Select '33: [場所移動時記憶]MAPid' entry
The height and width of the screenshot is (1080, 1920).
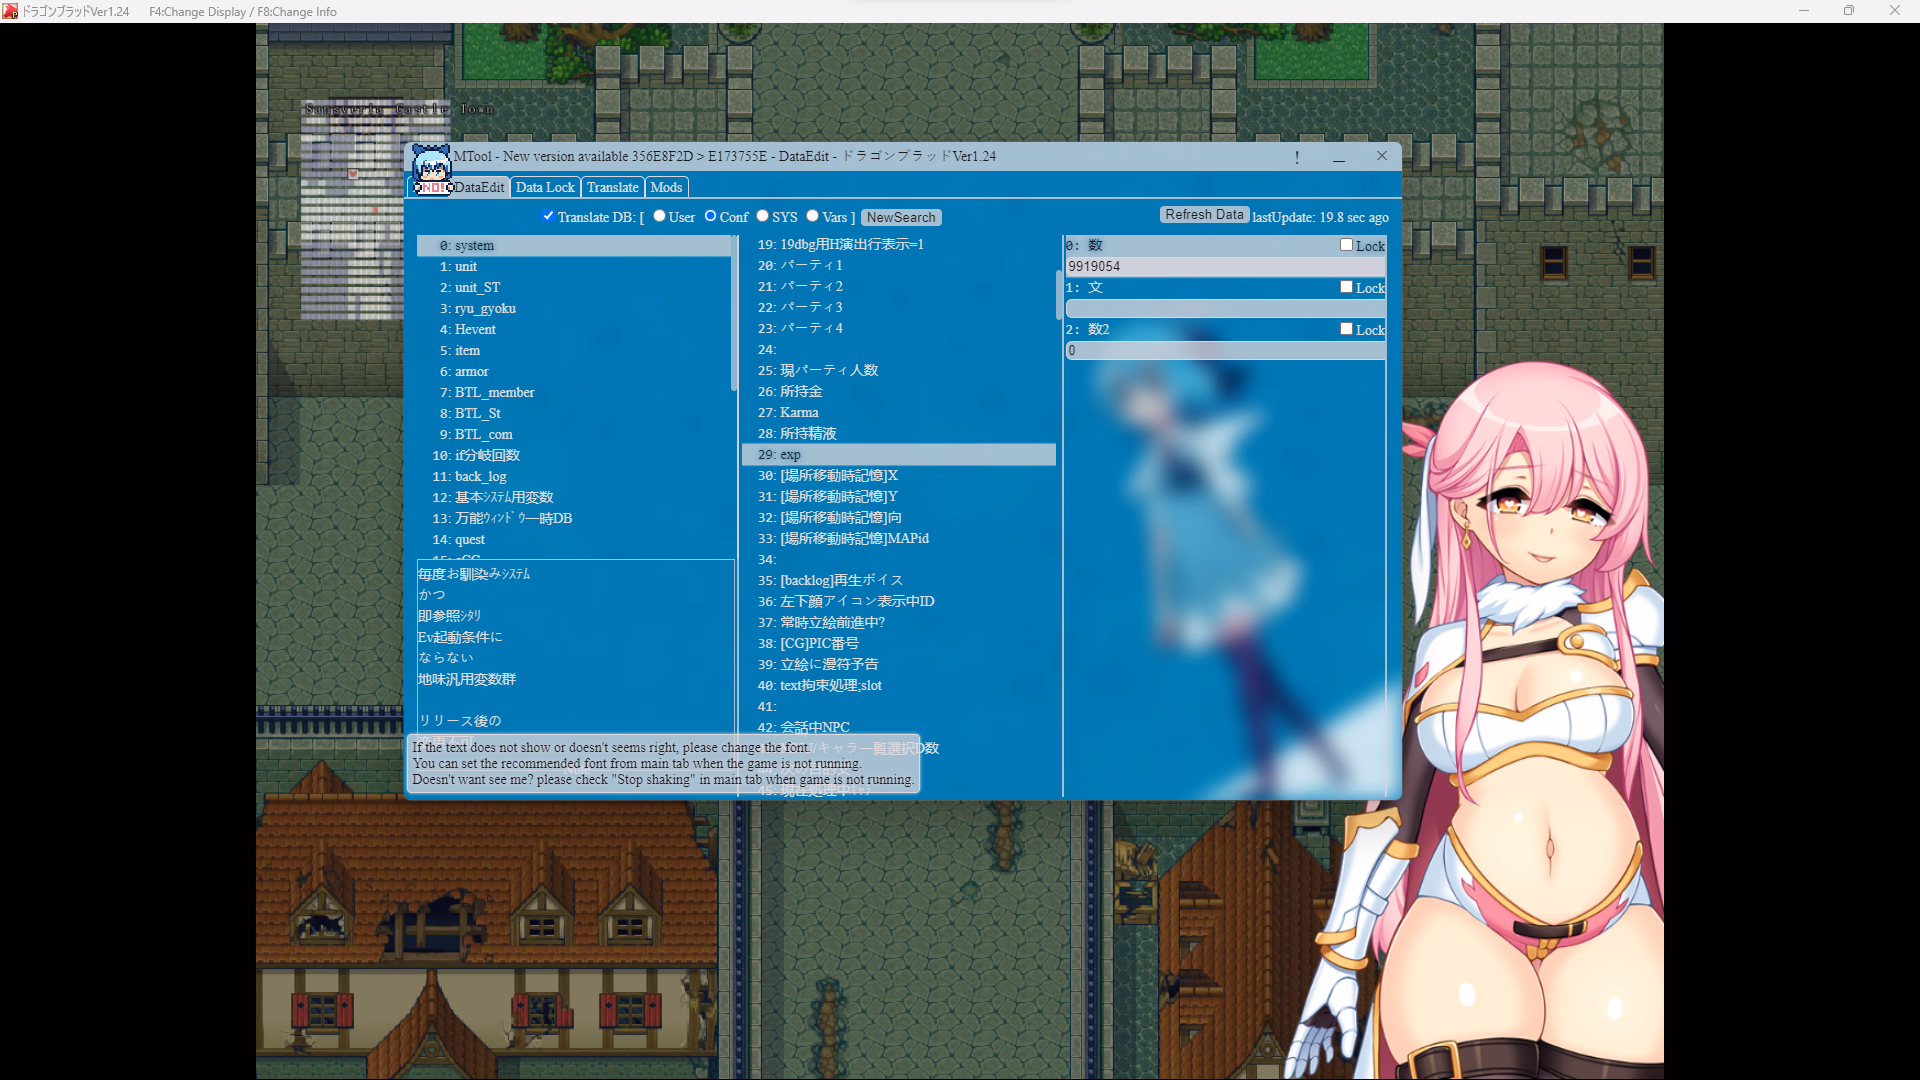click(898, 539)
